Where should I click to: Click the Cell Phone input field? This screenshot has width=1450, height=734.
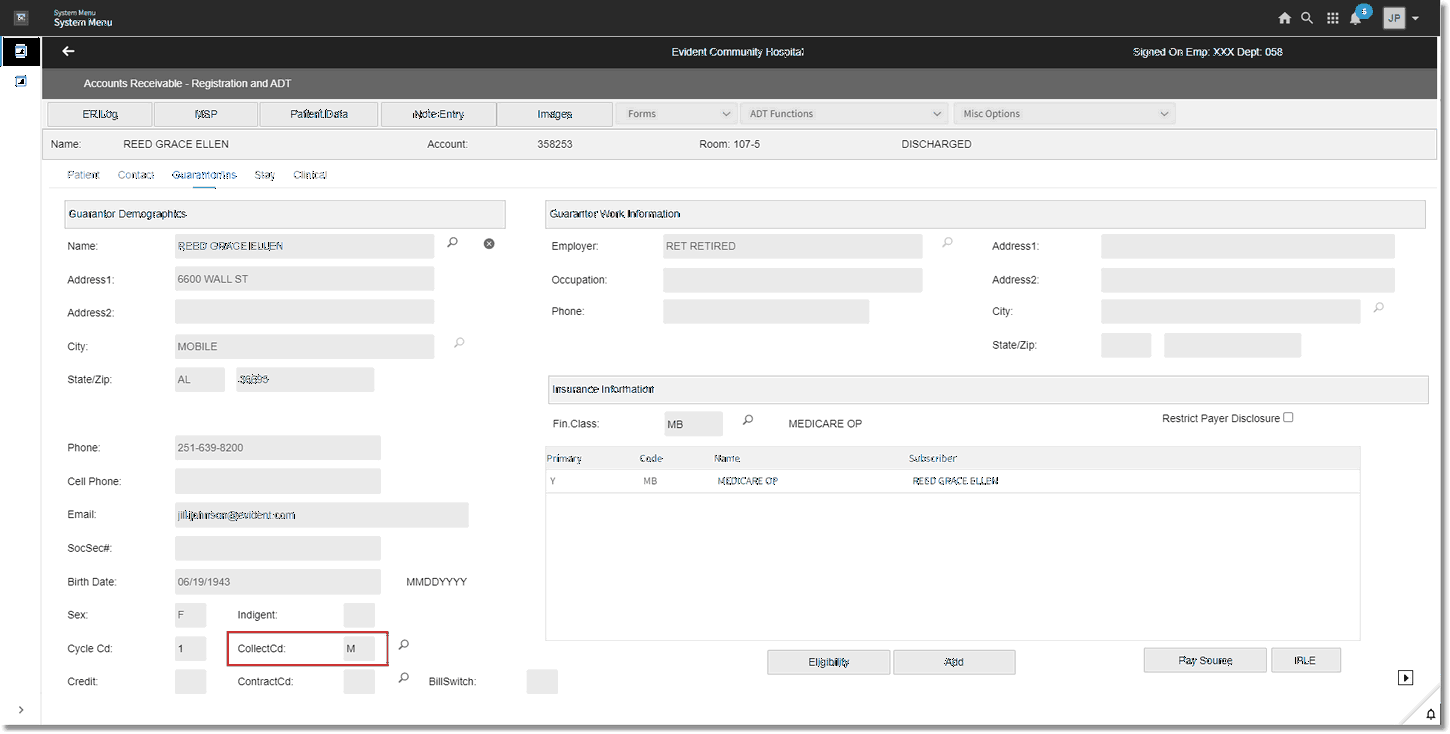point(277,481)
